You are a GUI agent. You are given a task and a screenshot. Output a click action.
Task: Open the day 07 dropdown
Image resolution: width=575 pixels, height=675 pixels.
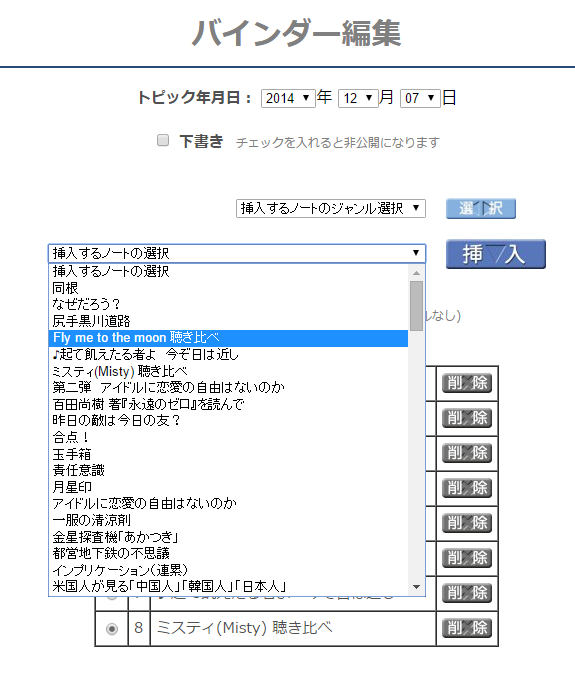420,98
